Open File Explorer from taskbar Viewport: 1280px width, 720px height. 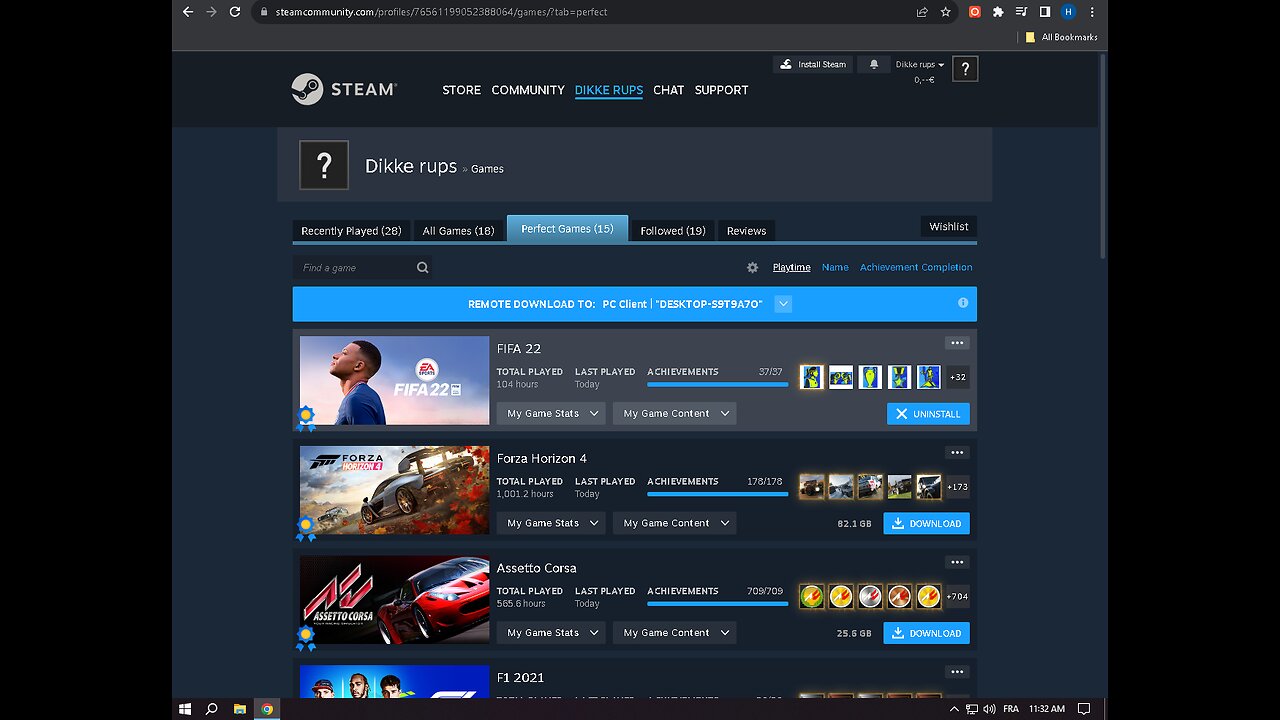coord(240,709)
